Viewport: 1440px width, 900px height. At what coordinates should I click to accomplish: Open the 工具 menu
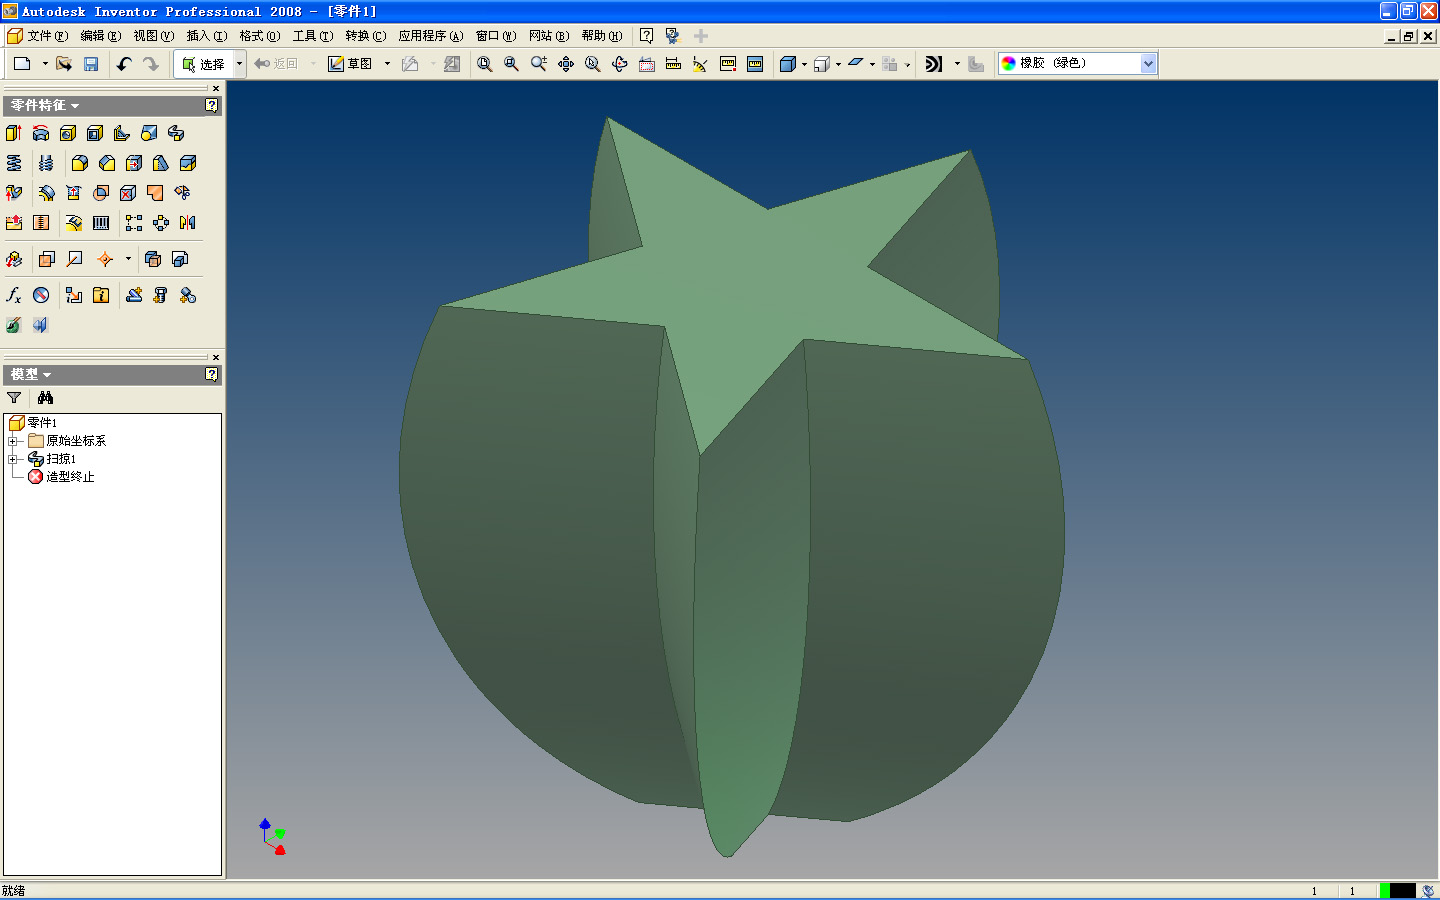[312, 36]
